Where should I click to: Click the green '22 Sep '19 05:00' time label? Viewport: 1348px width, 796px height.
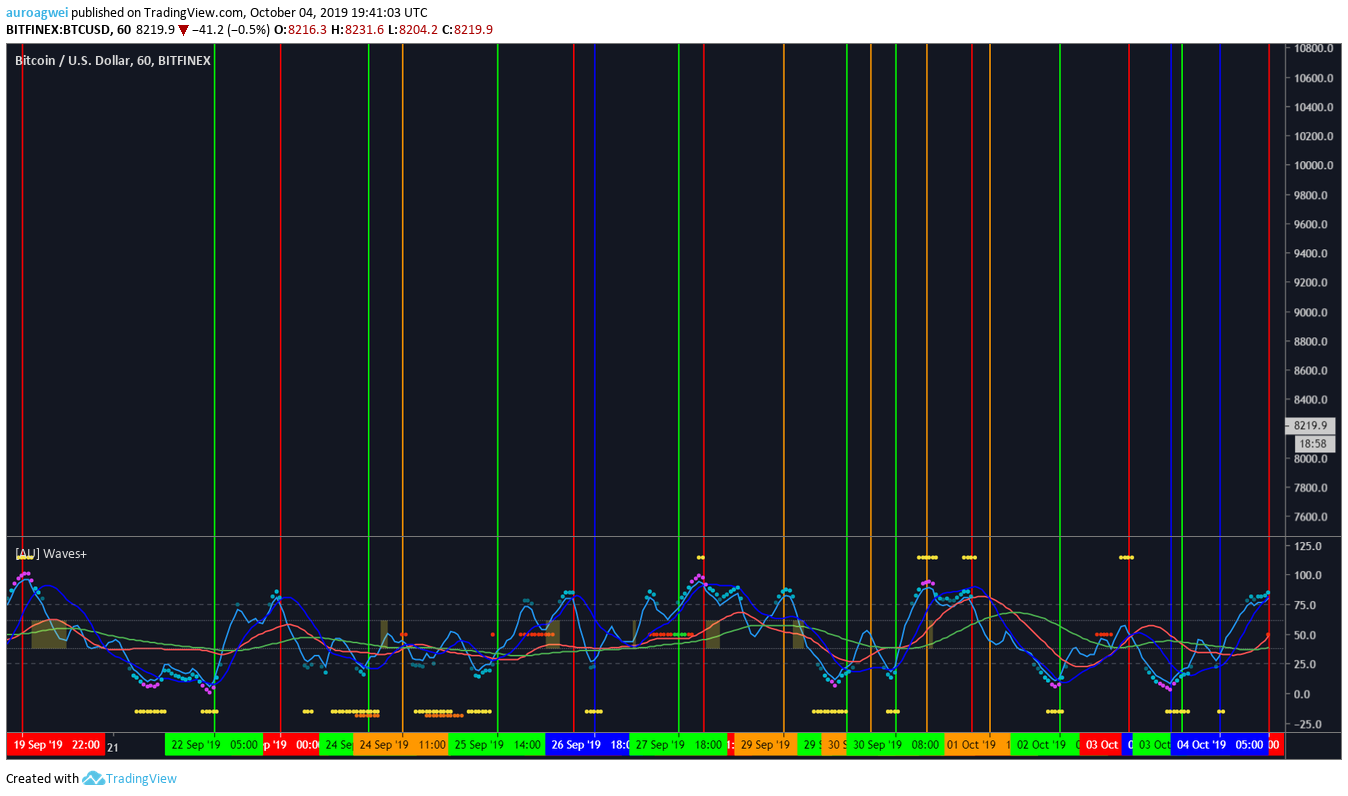[214, 745]
